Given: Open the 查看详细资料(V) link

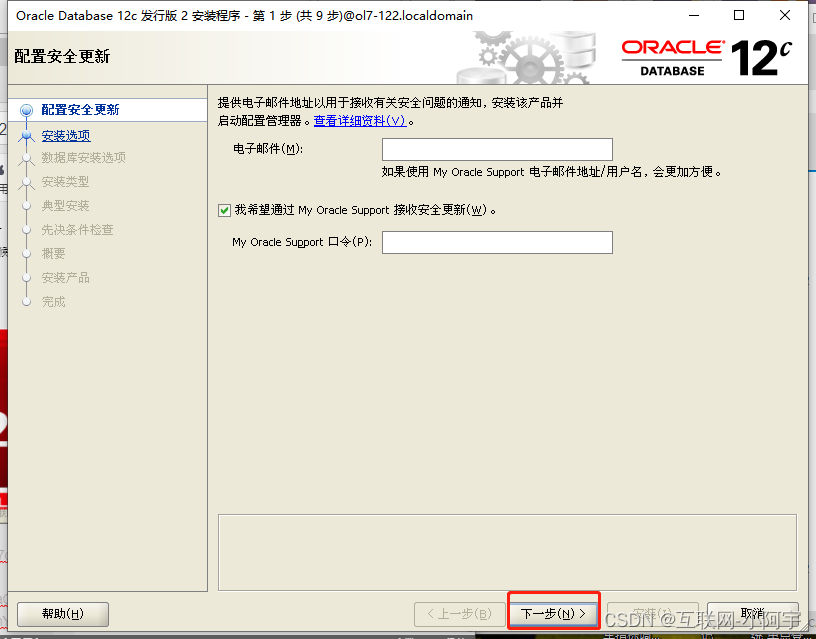Looking at the screenshot, I should point(360,121).
